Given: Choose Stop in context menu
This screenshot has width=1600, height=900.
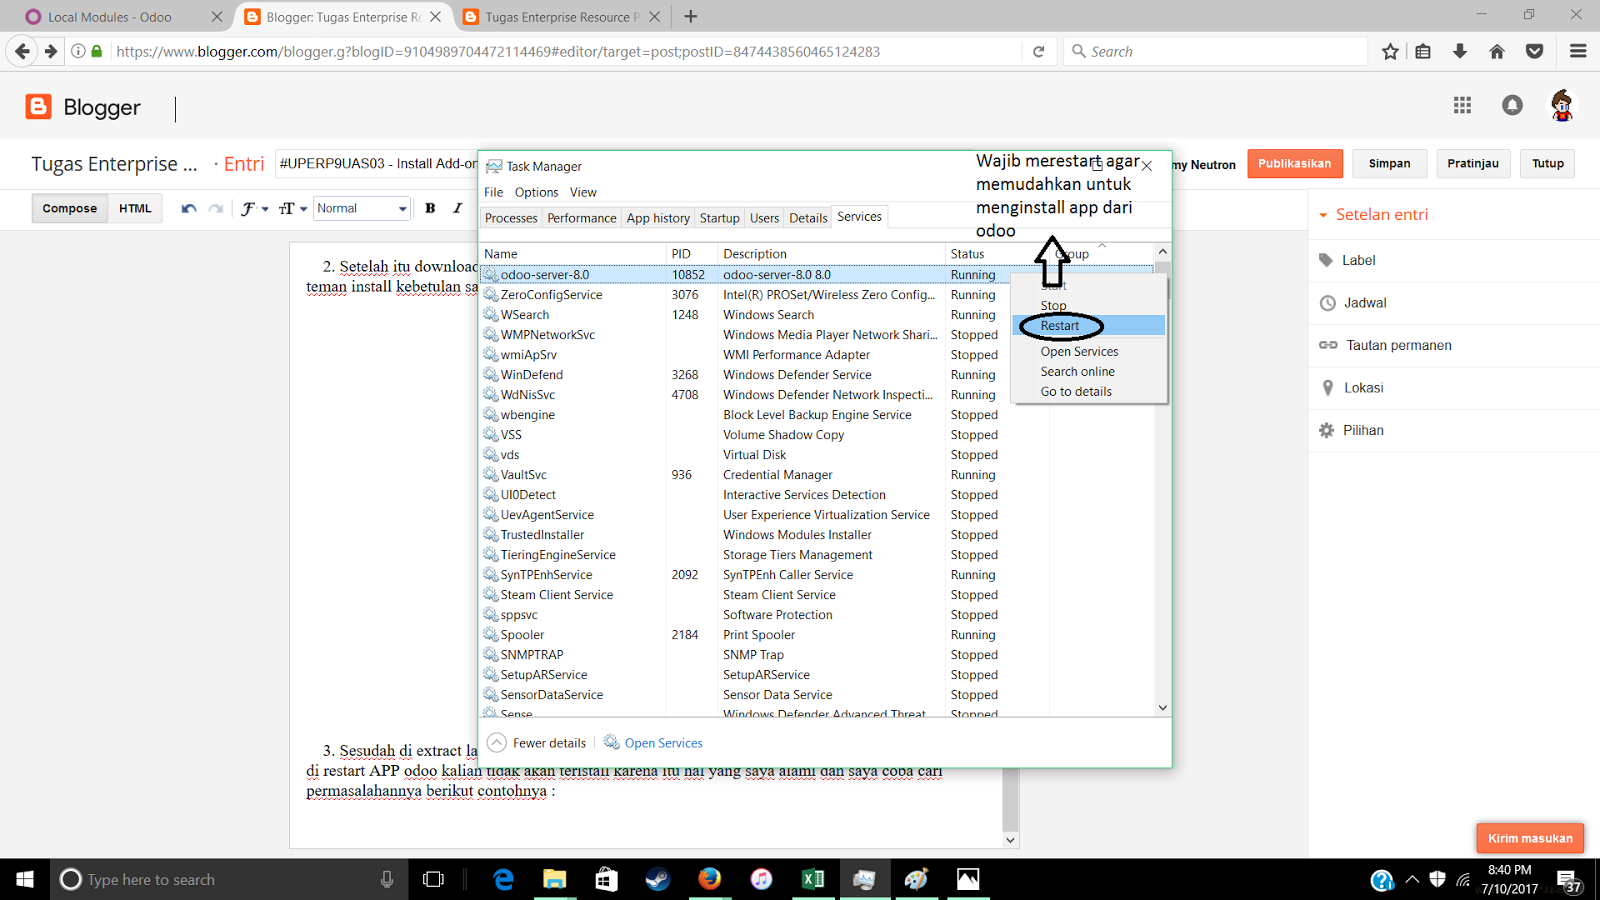Looking at the screenshot, I should [1089, 306].
